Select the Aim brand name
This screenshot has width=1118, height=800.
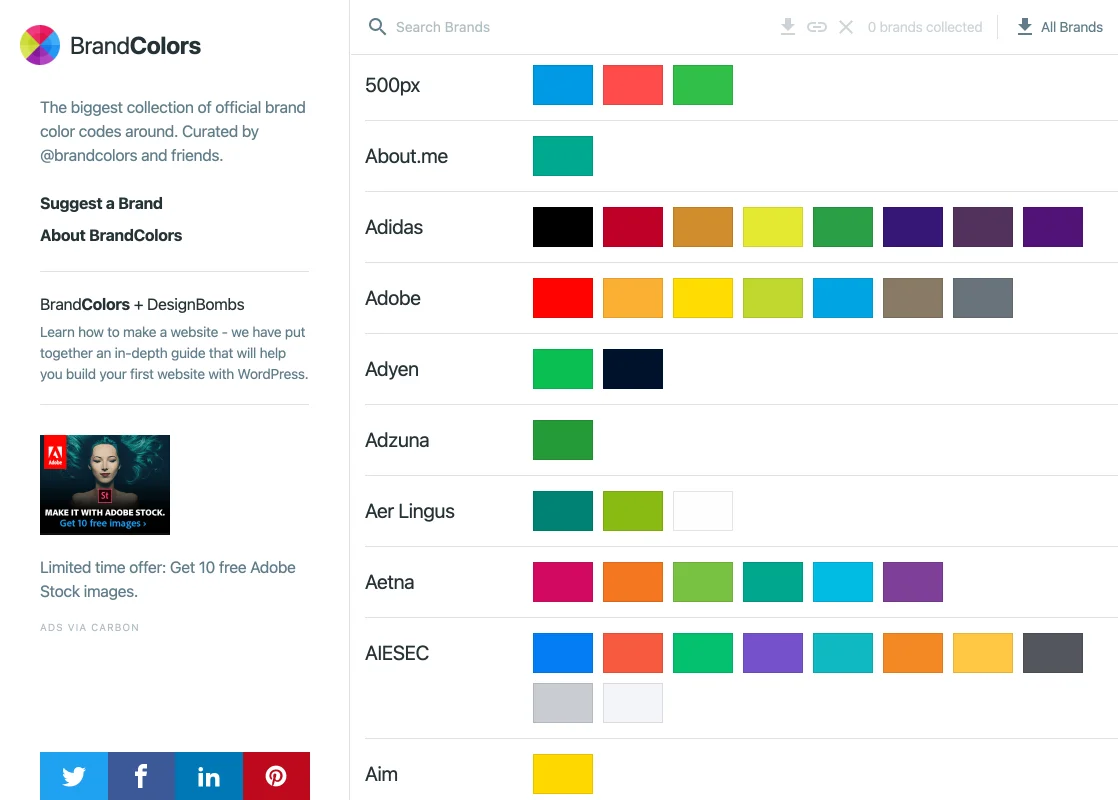tap(381, 774)
